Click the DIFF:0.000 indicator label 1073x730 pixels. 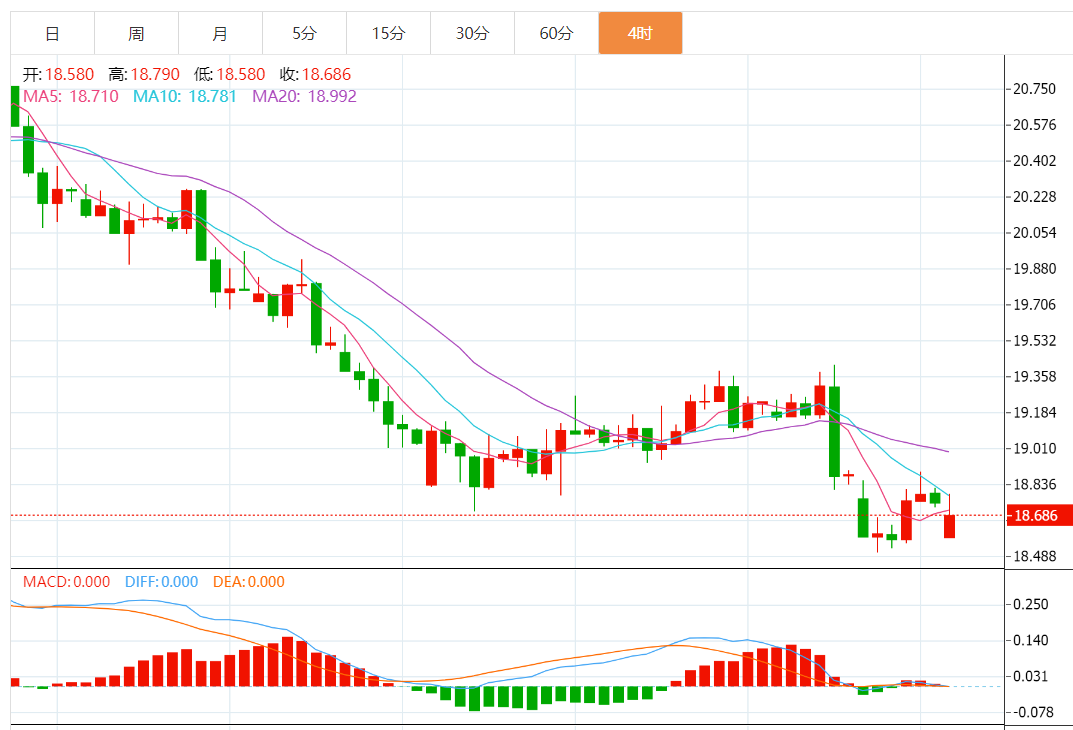coord(161,582)
